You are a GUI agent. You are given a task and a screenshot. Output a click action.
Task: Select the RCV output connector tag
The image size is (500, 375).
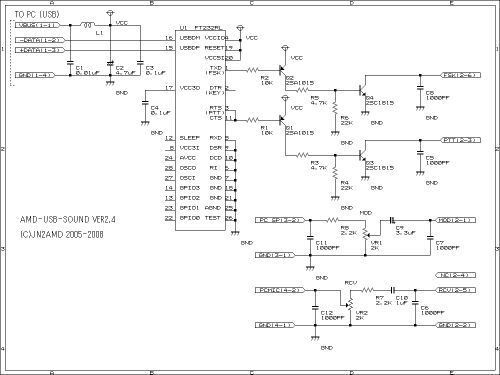tap(455, 290)
